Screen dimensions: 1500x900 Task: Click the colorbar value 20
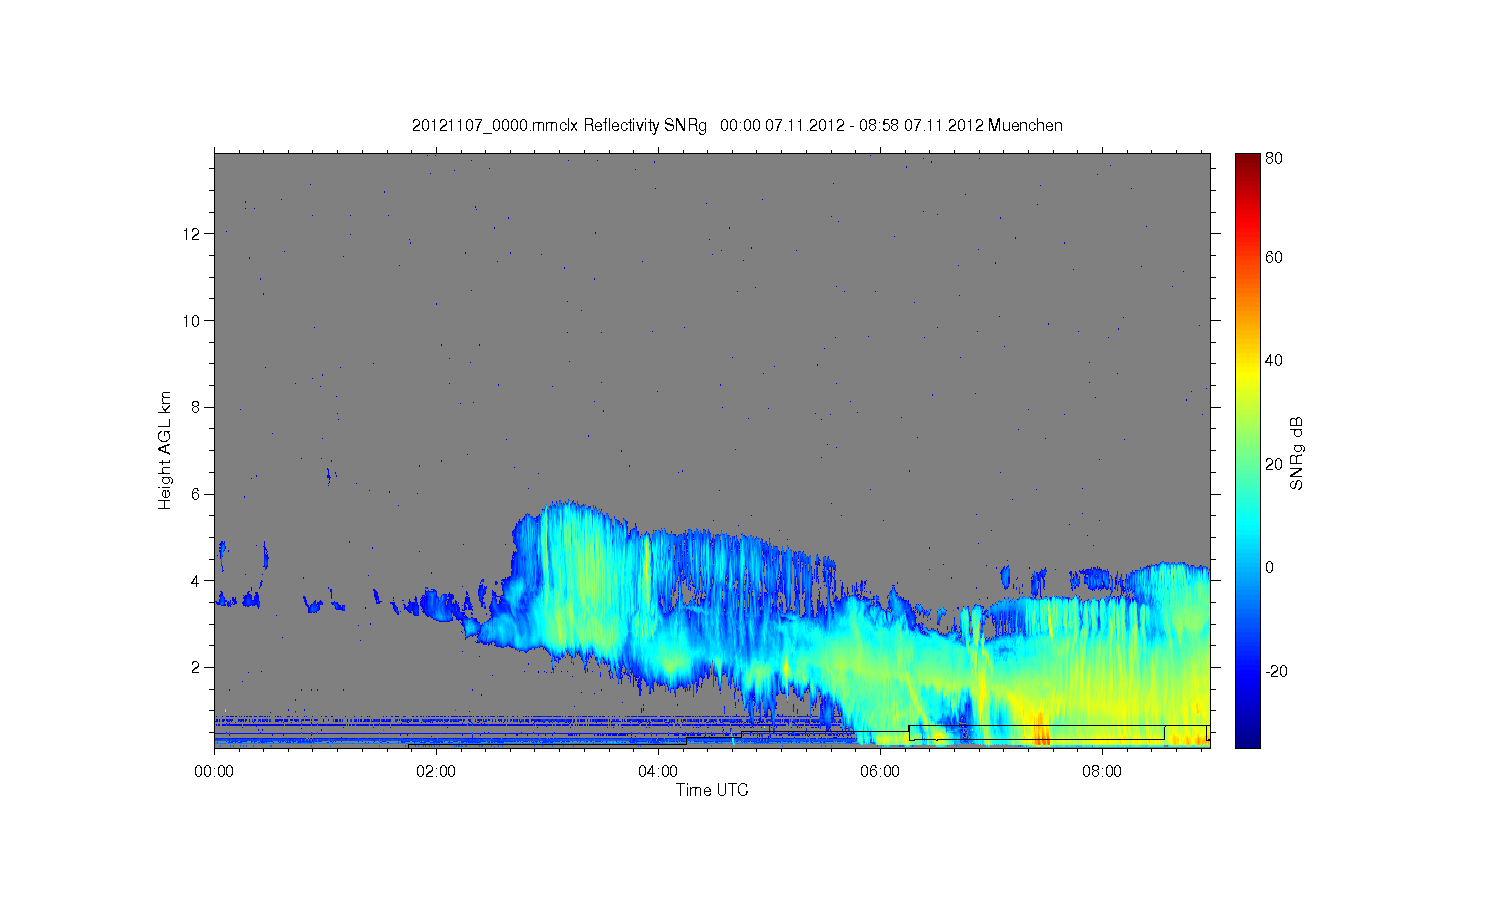pos(1274,464)
